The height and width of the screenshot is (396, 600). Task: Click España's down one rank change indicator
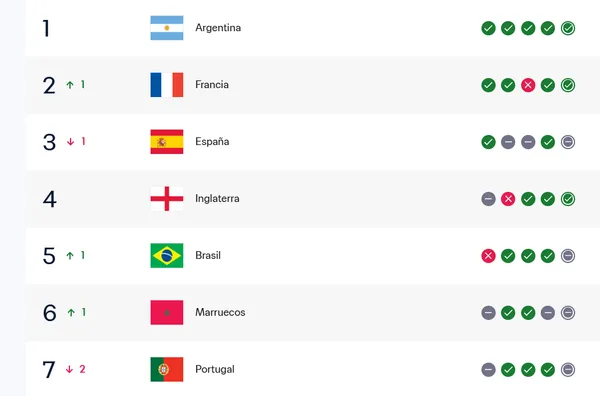pyautogui.click(x=75, y=142)
